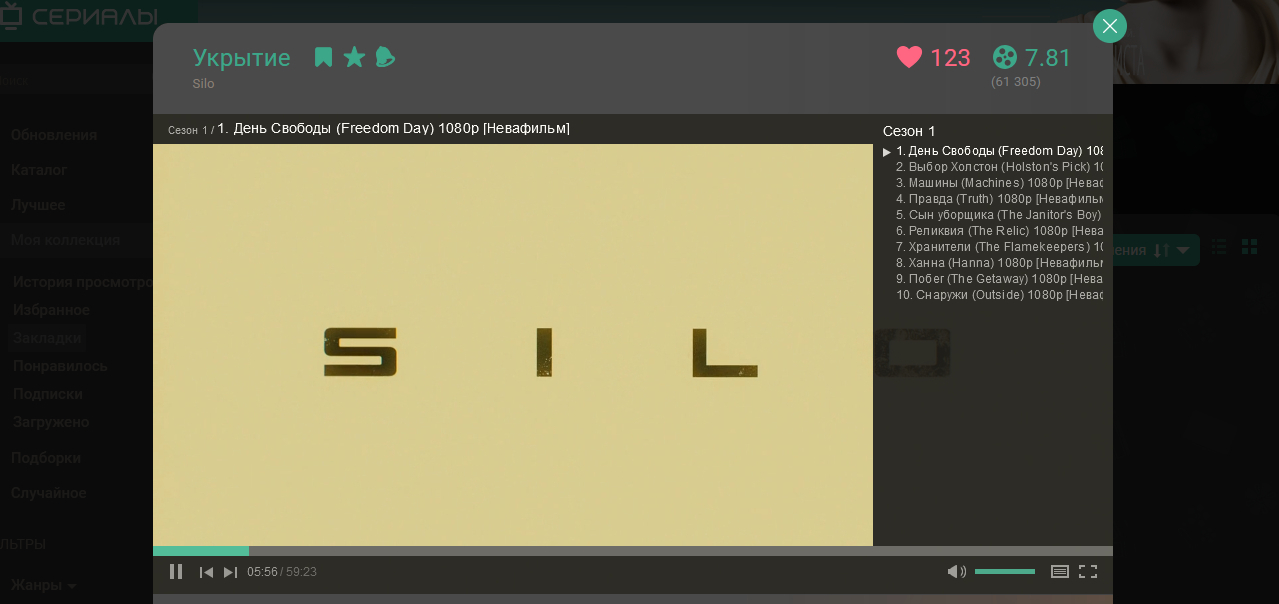Open Каталог in the background sidebar
Image resolution: width=1279 pixels, height=604 pixels.
coord(39,170)
